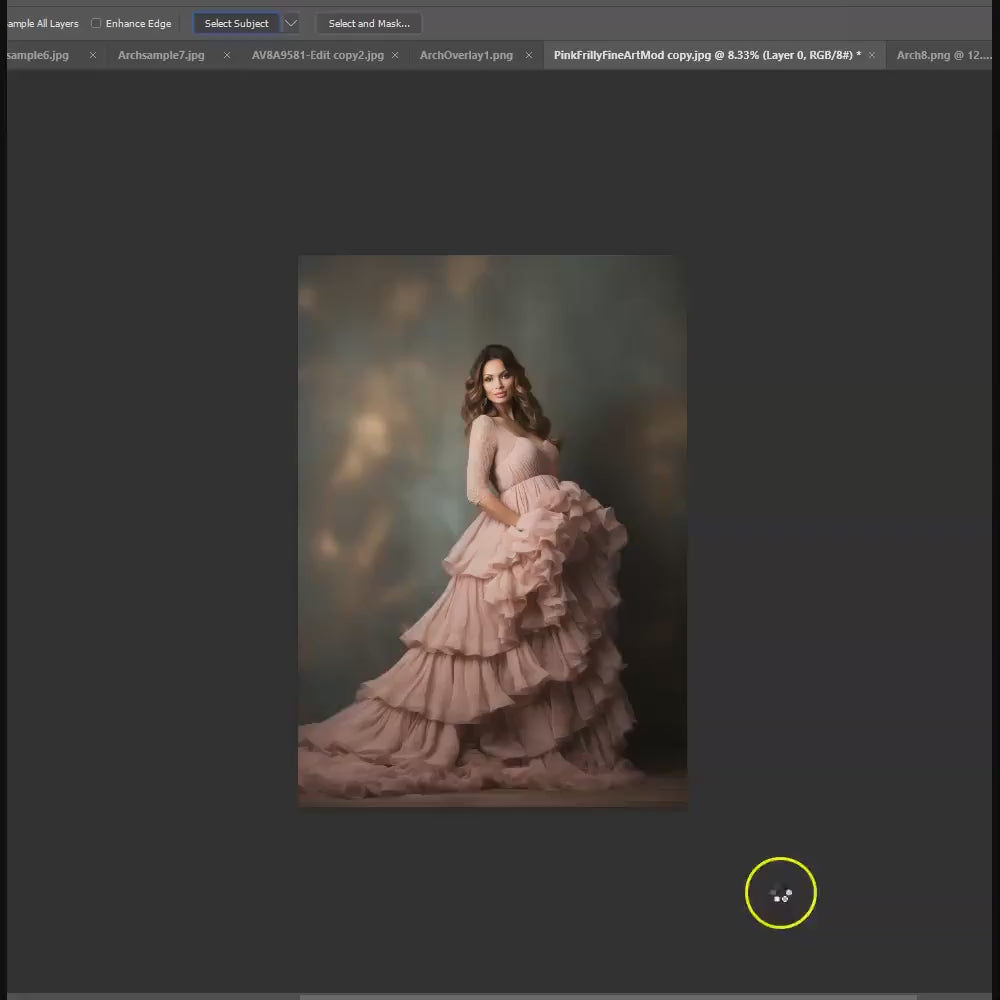The image size is (1000, 1000).
Task: Close the ArchOverlay1.png document
Action: click(x=528, y=55)
